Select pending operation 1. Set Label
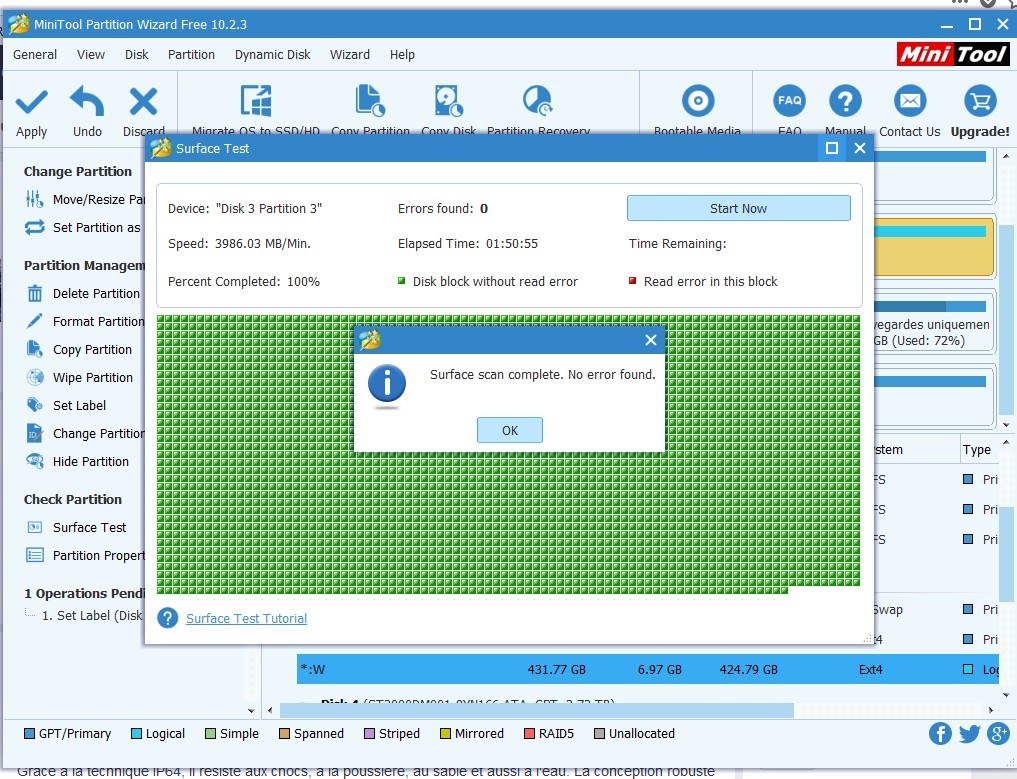 point(92,616)
